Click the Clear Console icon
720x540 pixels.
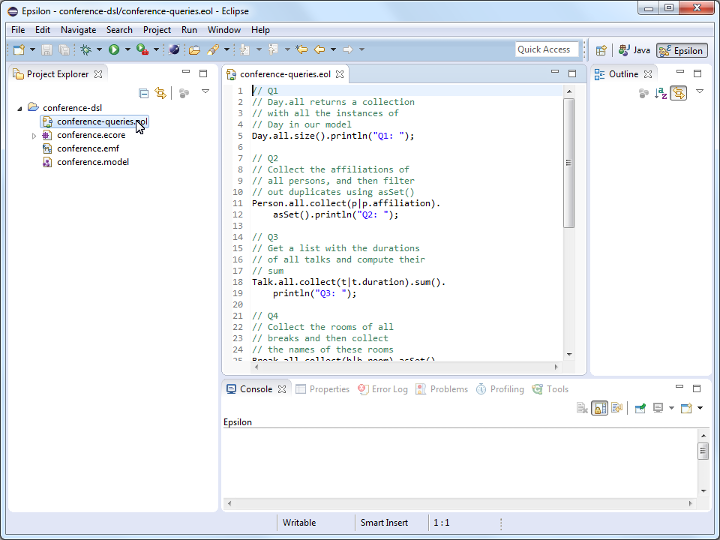[582, 408]
